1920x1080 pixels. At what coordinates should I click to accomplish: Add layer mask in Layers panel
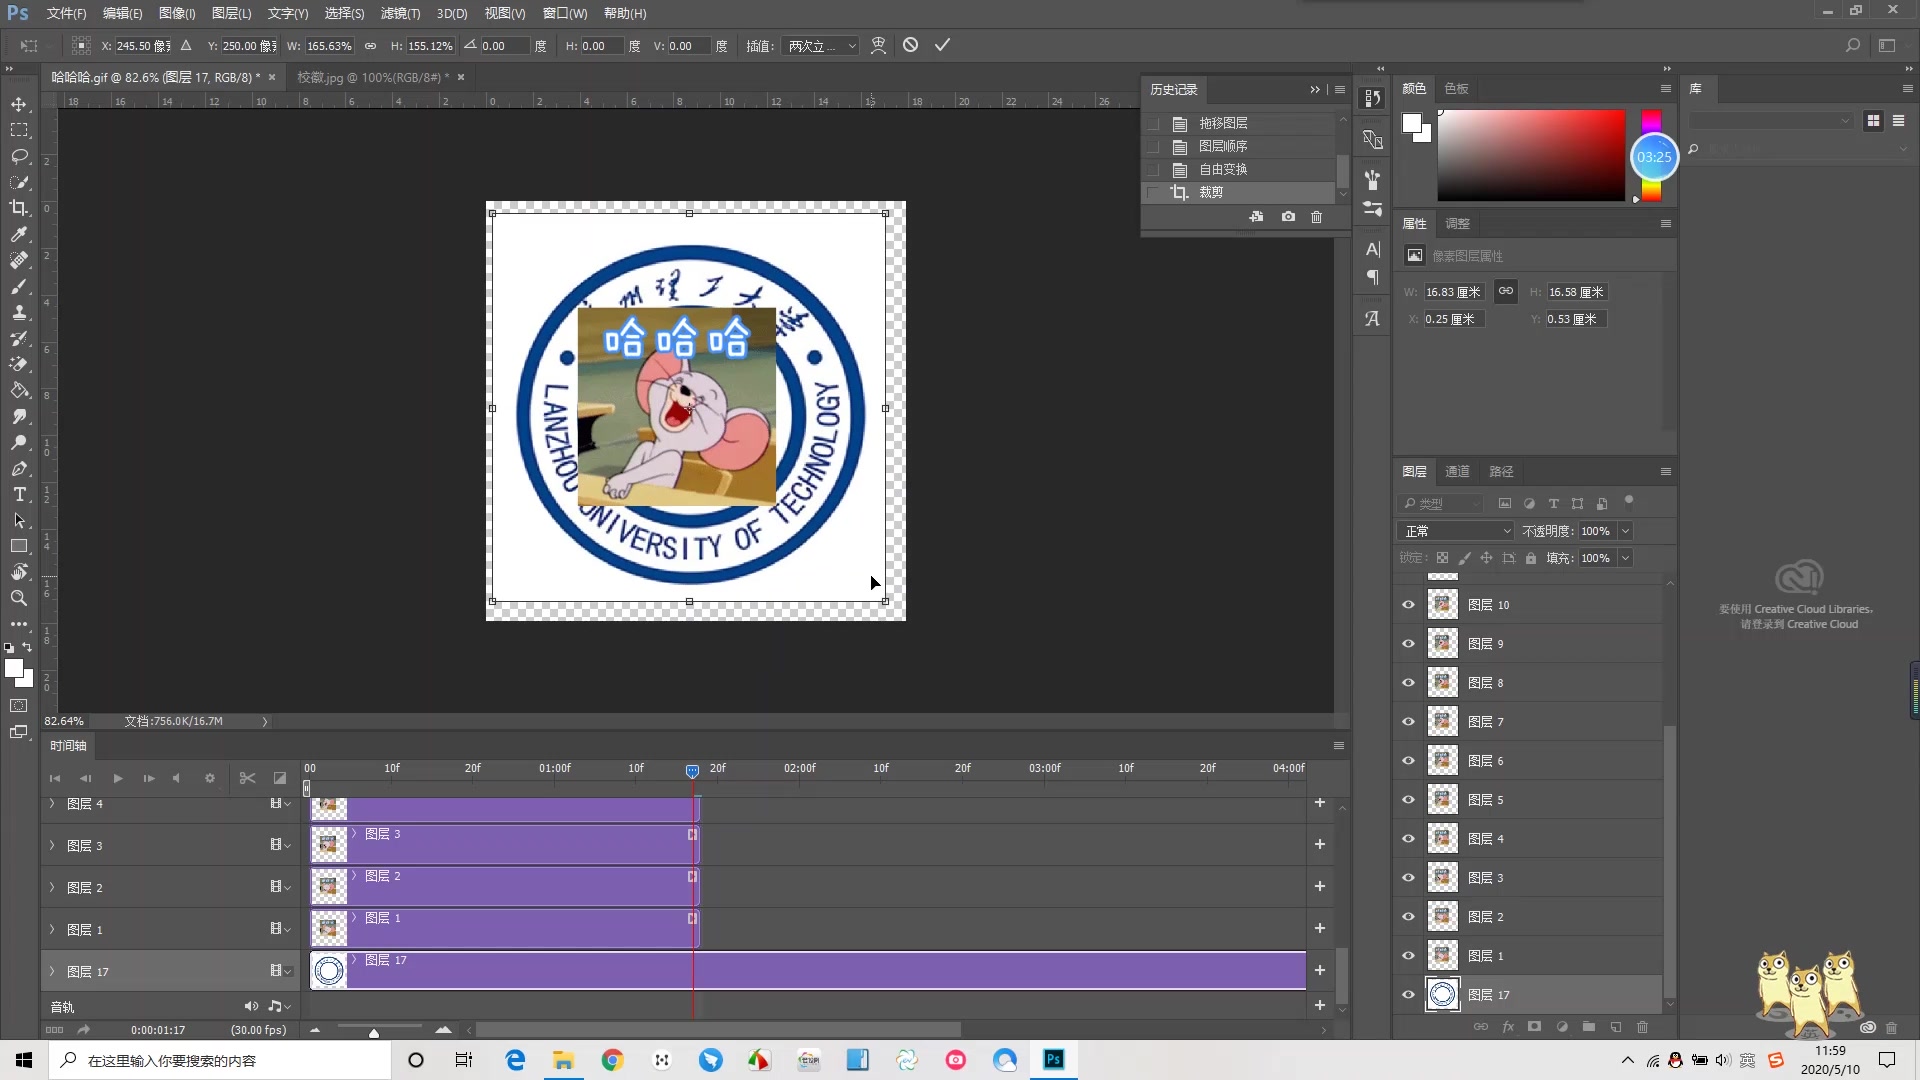pyautogui.click(x=1534, y=1027)
